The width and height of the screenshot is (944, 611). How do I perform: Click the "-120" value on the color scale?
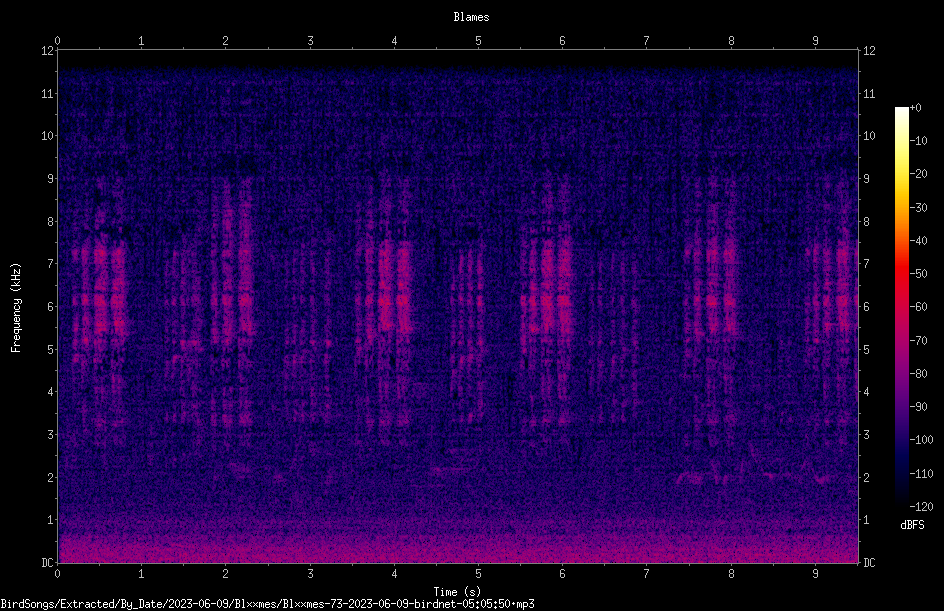point(921,507)
